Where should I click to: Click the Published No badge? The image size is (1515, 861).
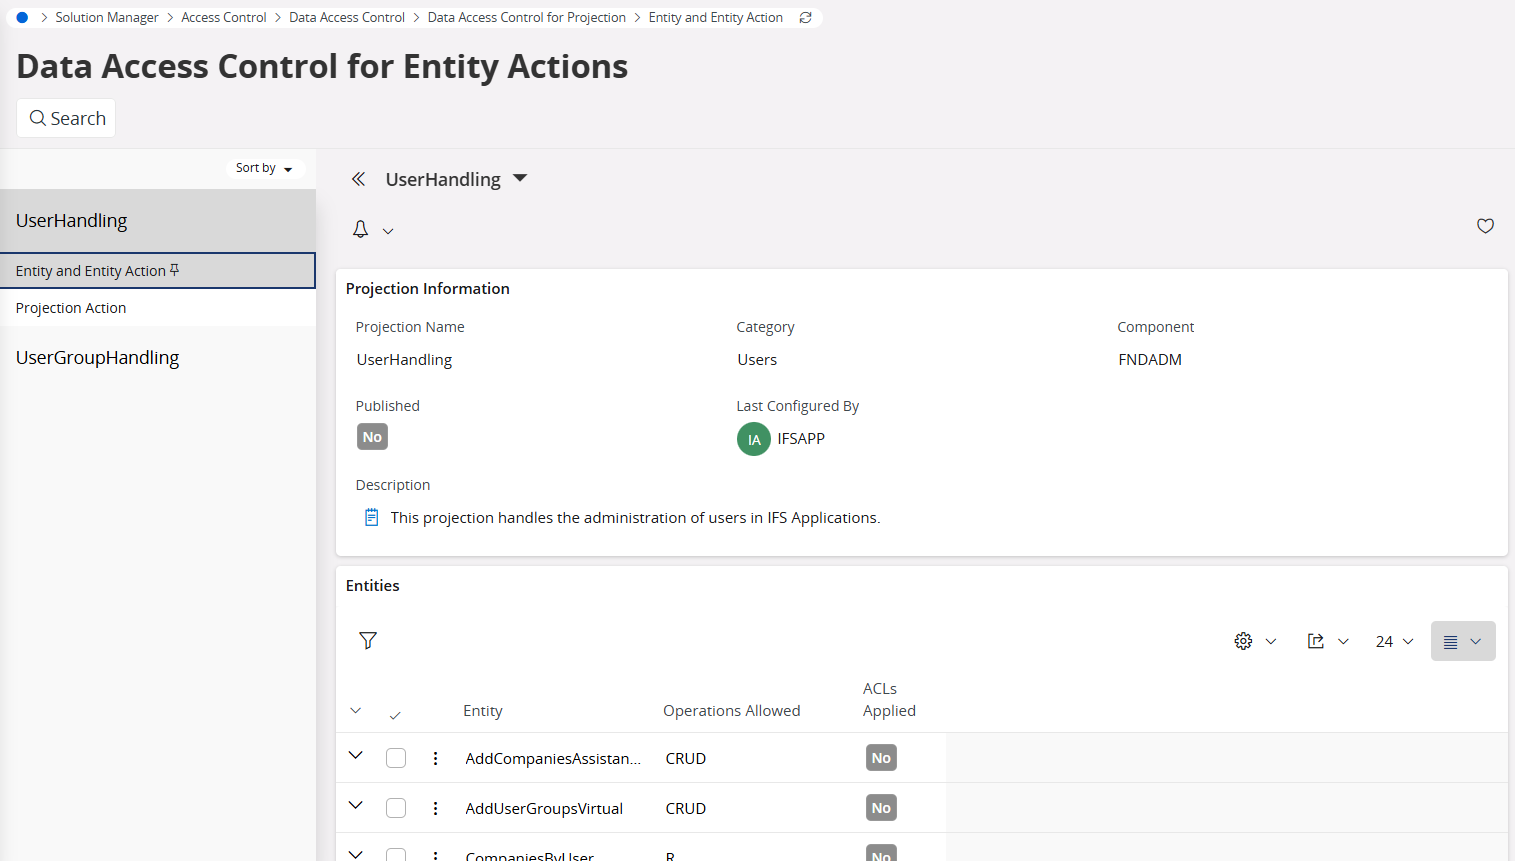tap(372, 437)
